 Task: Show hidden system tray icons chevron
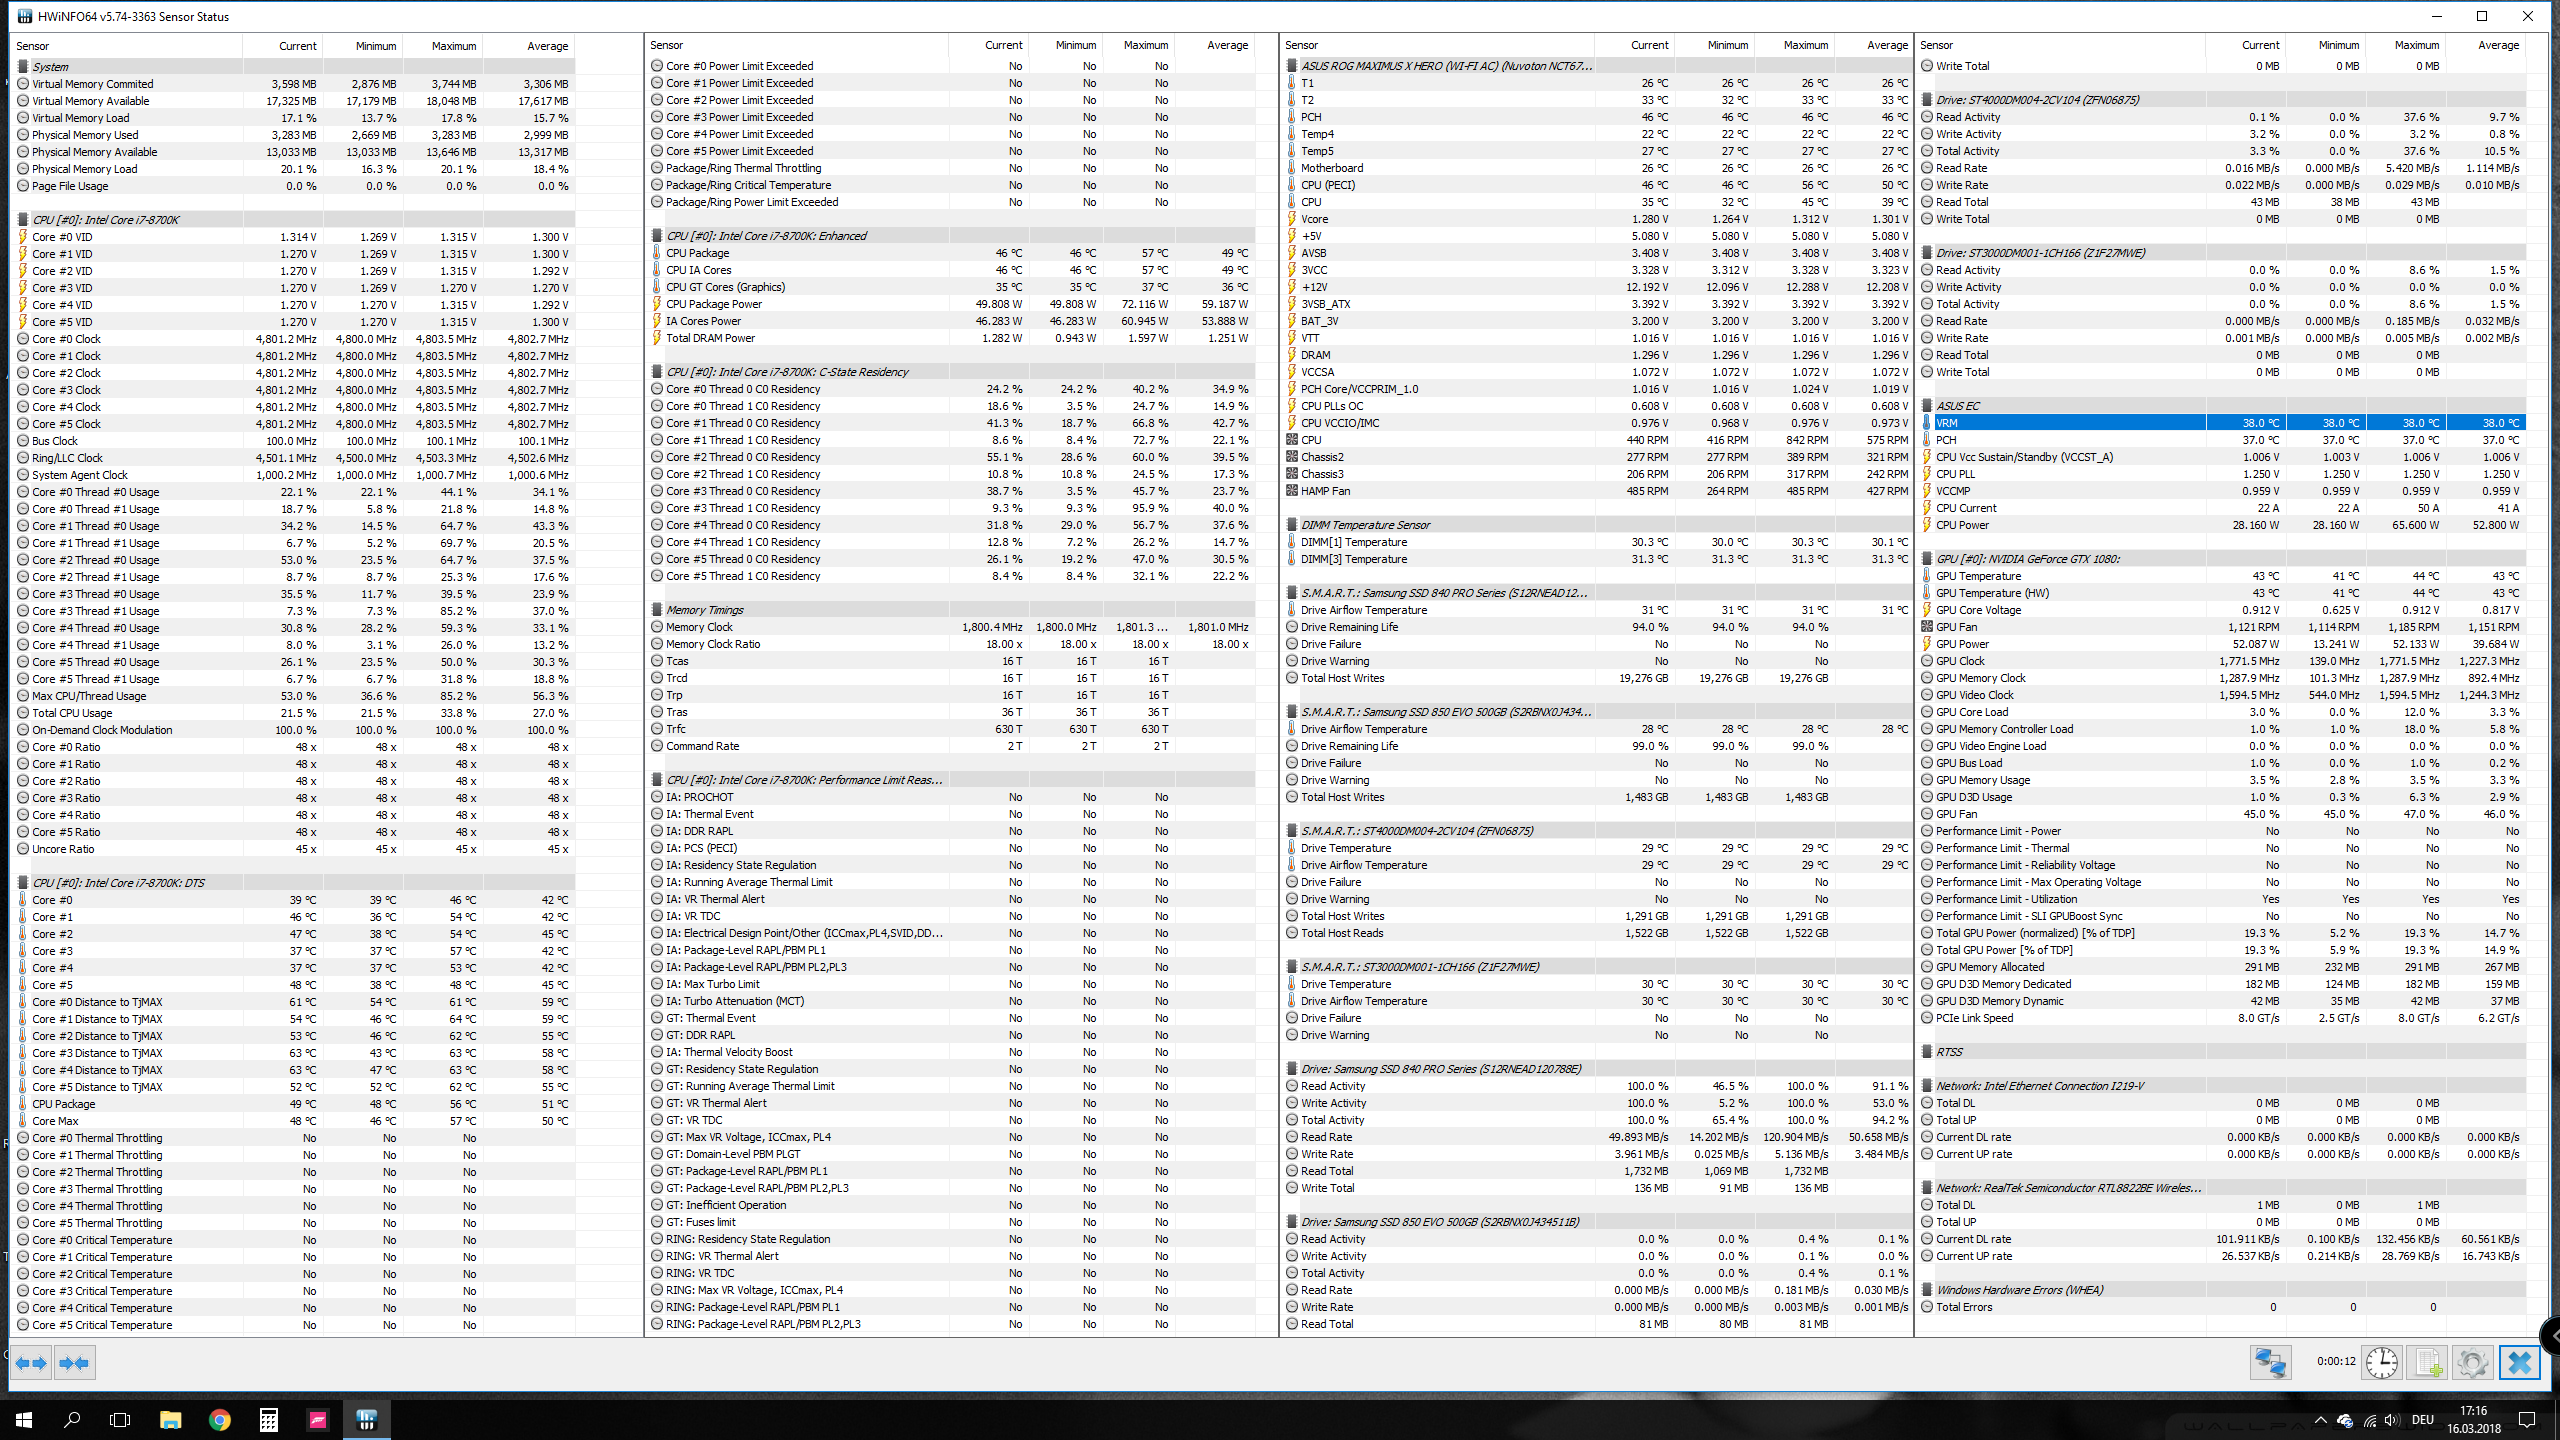(x=2320, y=1420)
